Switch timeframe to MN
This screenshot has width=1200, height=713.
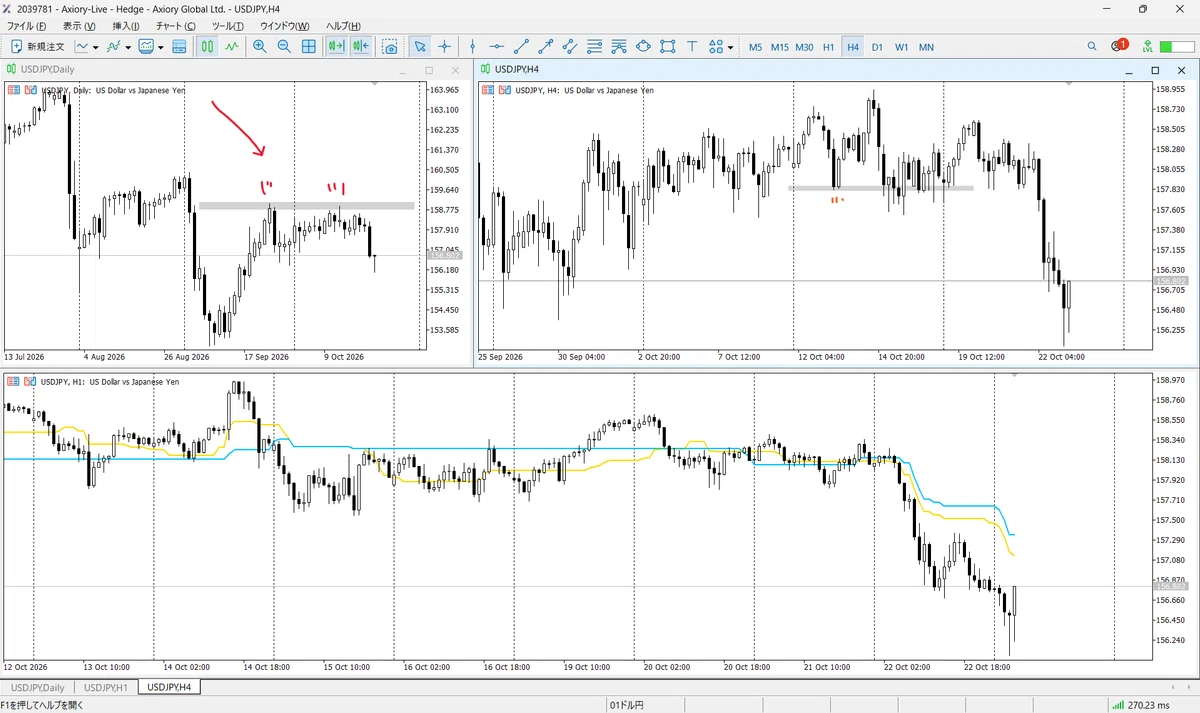926,47
